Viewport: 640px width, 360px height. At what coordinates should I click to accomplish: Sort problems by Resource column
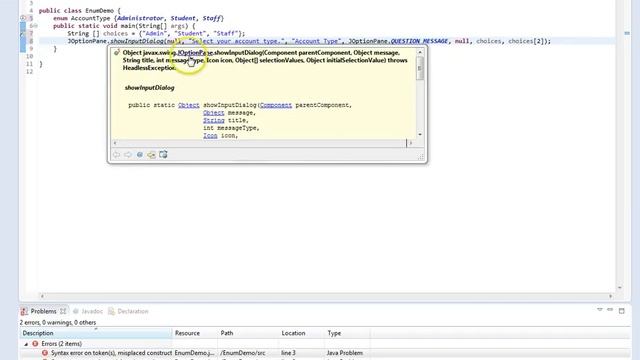coord(195,333)
